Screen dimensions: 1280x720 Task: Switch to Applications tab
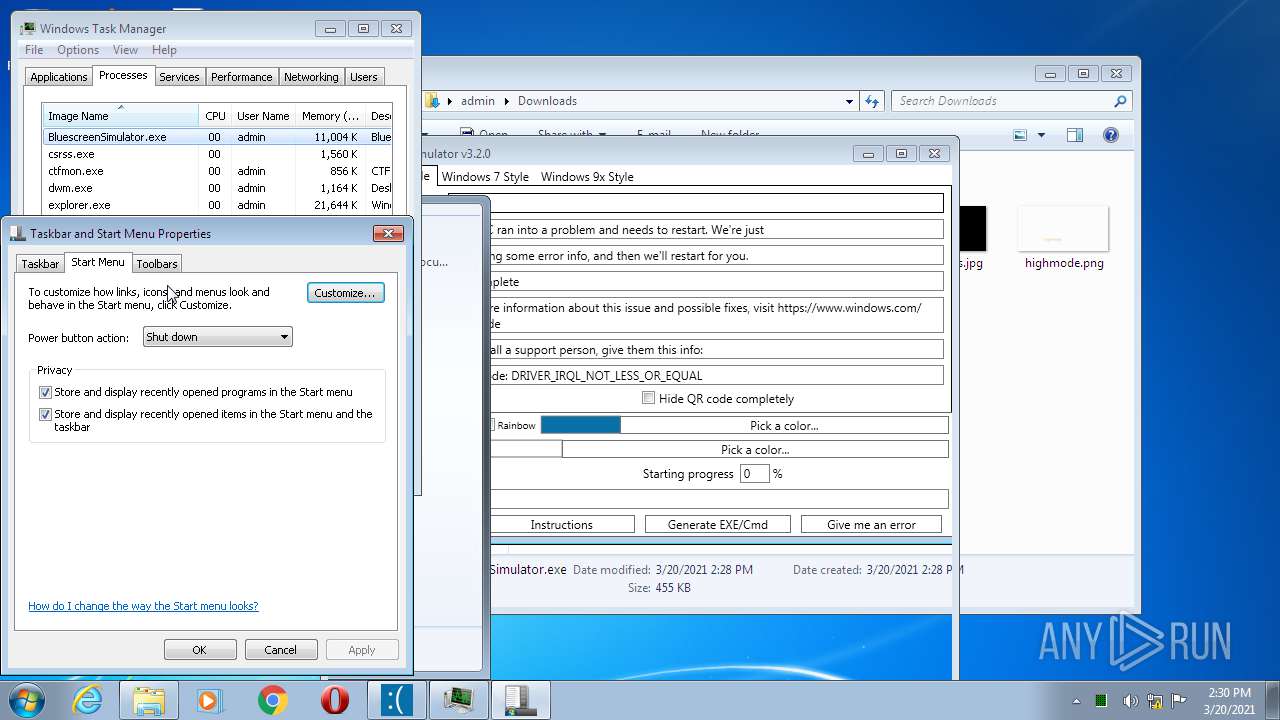[59, 77]
